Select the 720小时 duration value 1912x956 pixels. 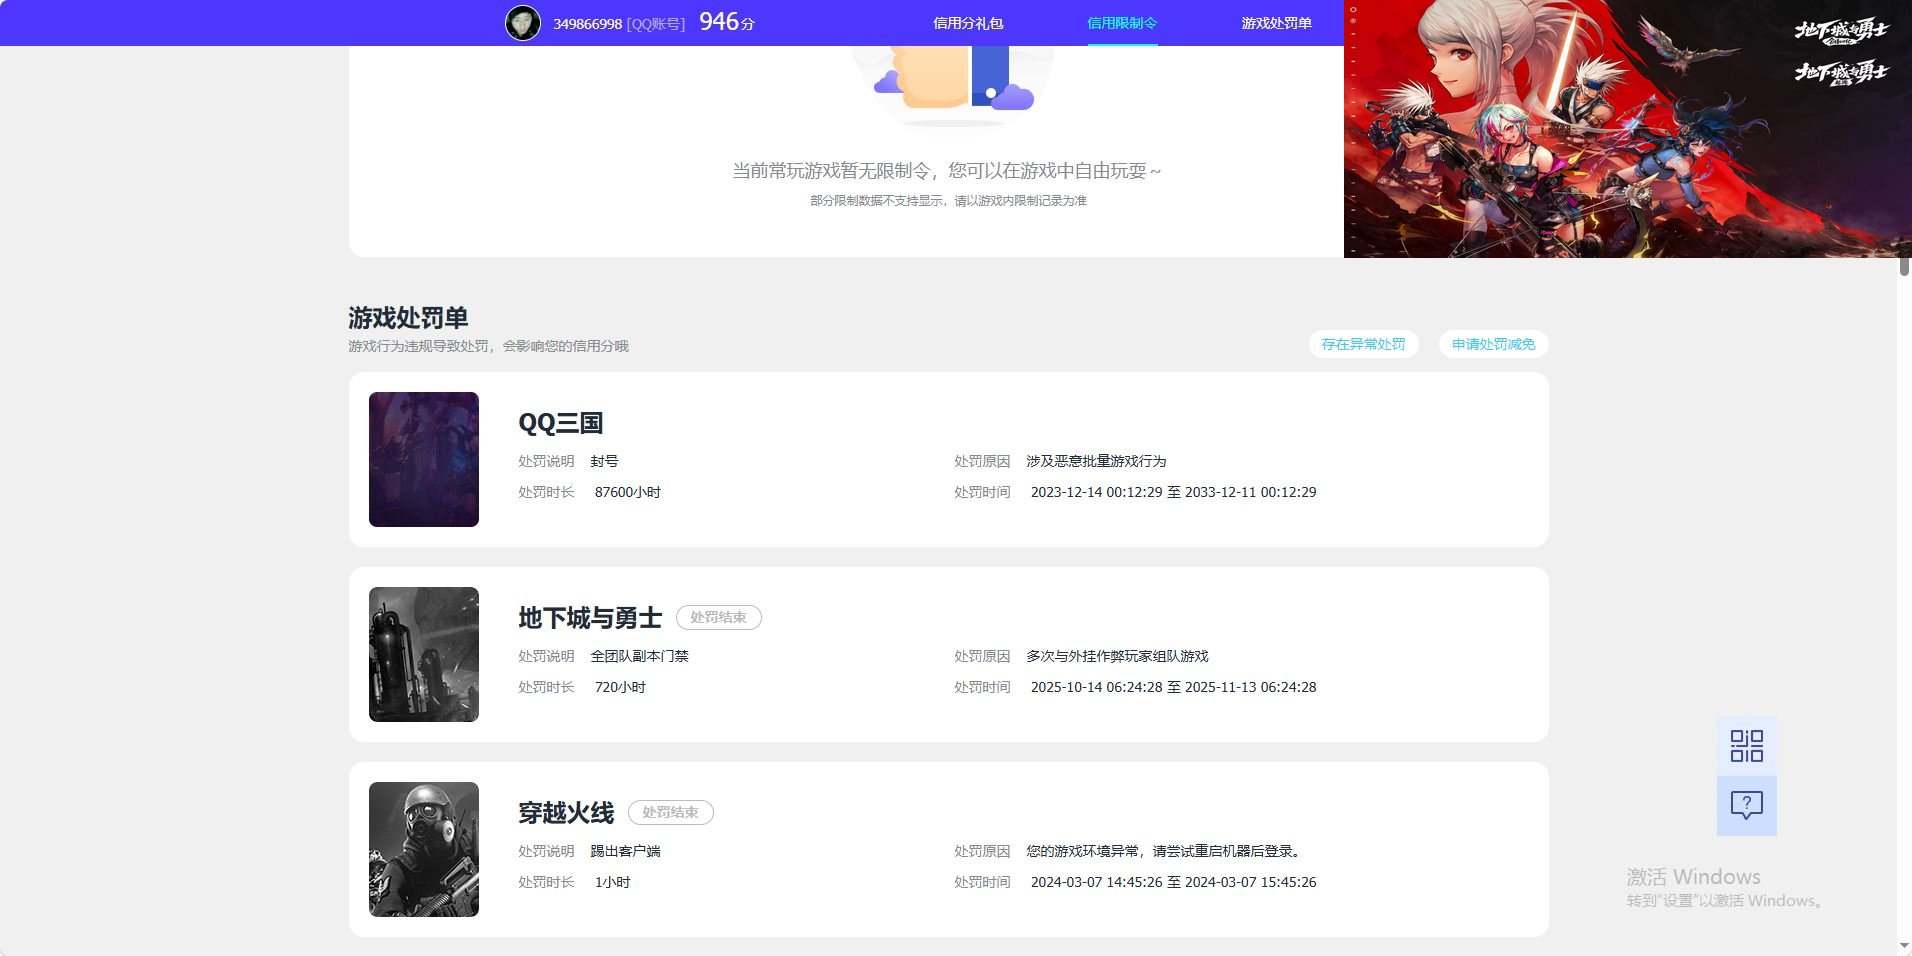click(620, 687)
